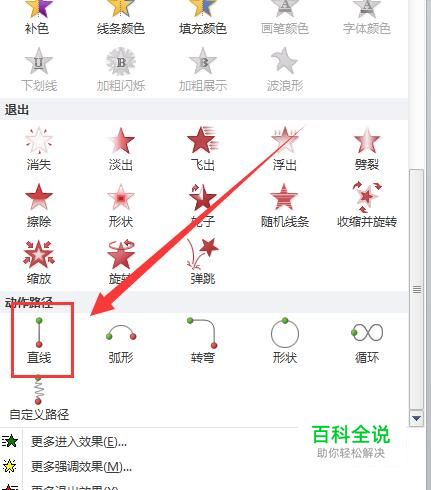Apply the 转弯 turn motion path

(203, 342)
